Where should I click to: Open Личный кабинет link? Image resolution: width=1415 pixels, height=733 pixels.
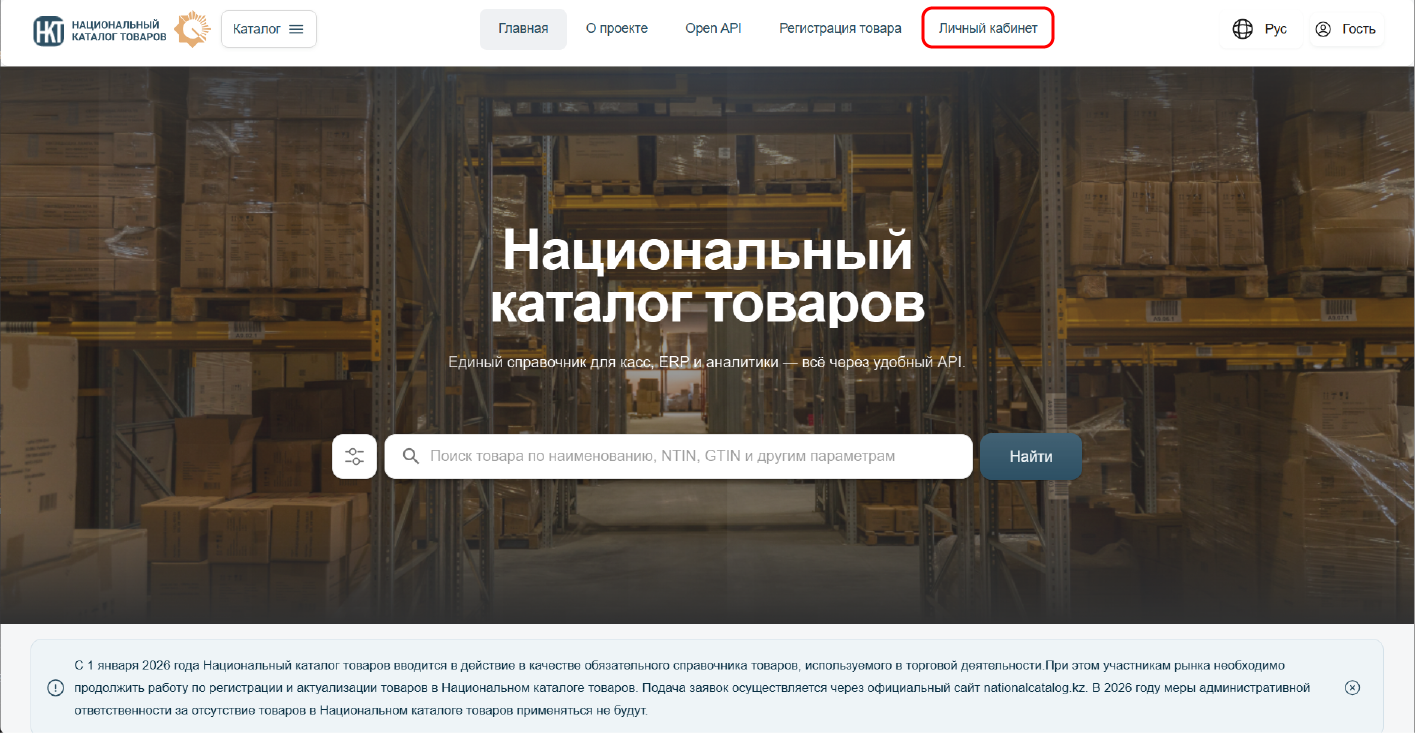988,29
